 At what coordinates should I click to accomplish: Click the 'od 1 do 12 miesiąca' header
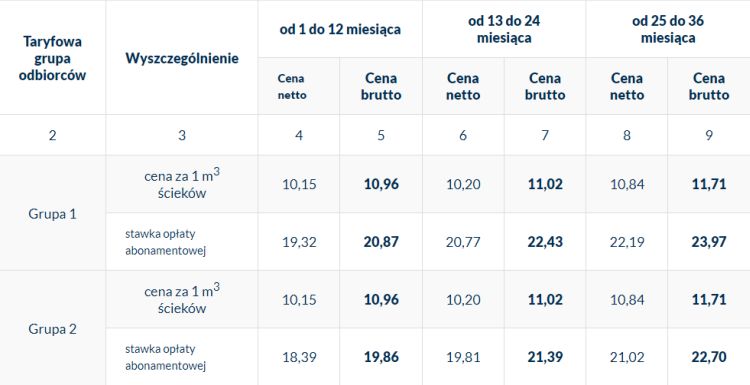coord(340,29)
